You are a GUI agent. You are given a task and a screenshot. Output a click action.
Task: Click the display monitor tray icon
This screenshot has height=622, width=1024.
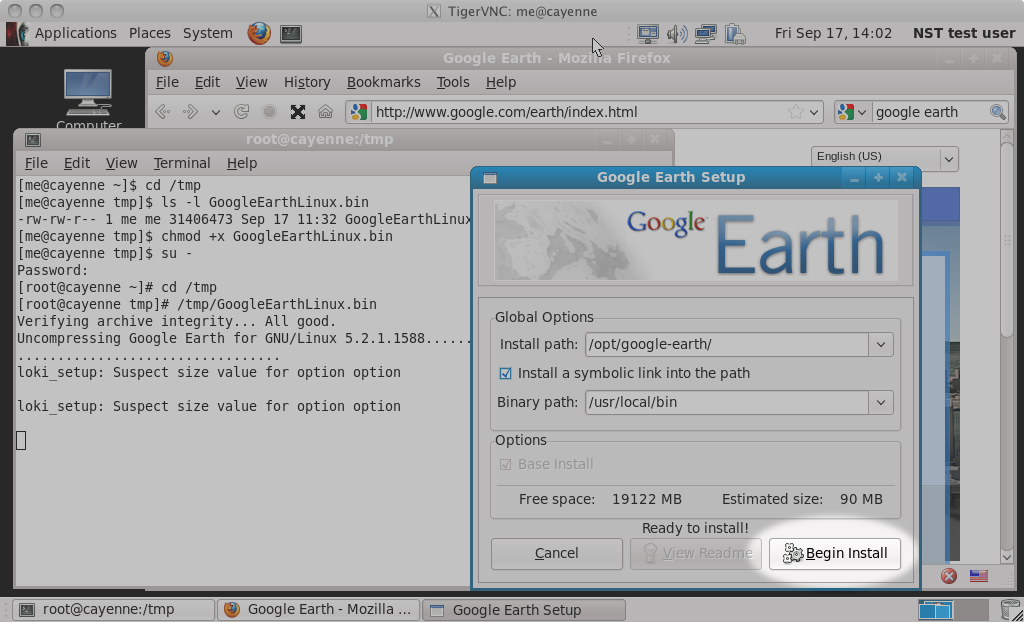point(648,33)
